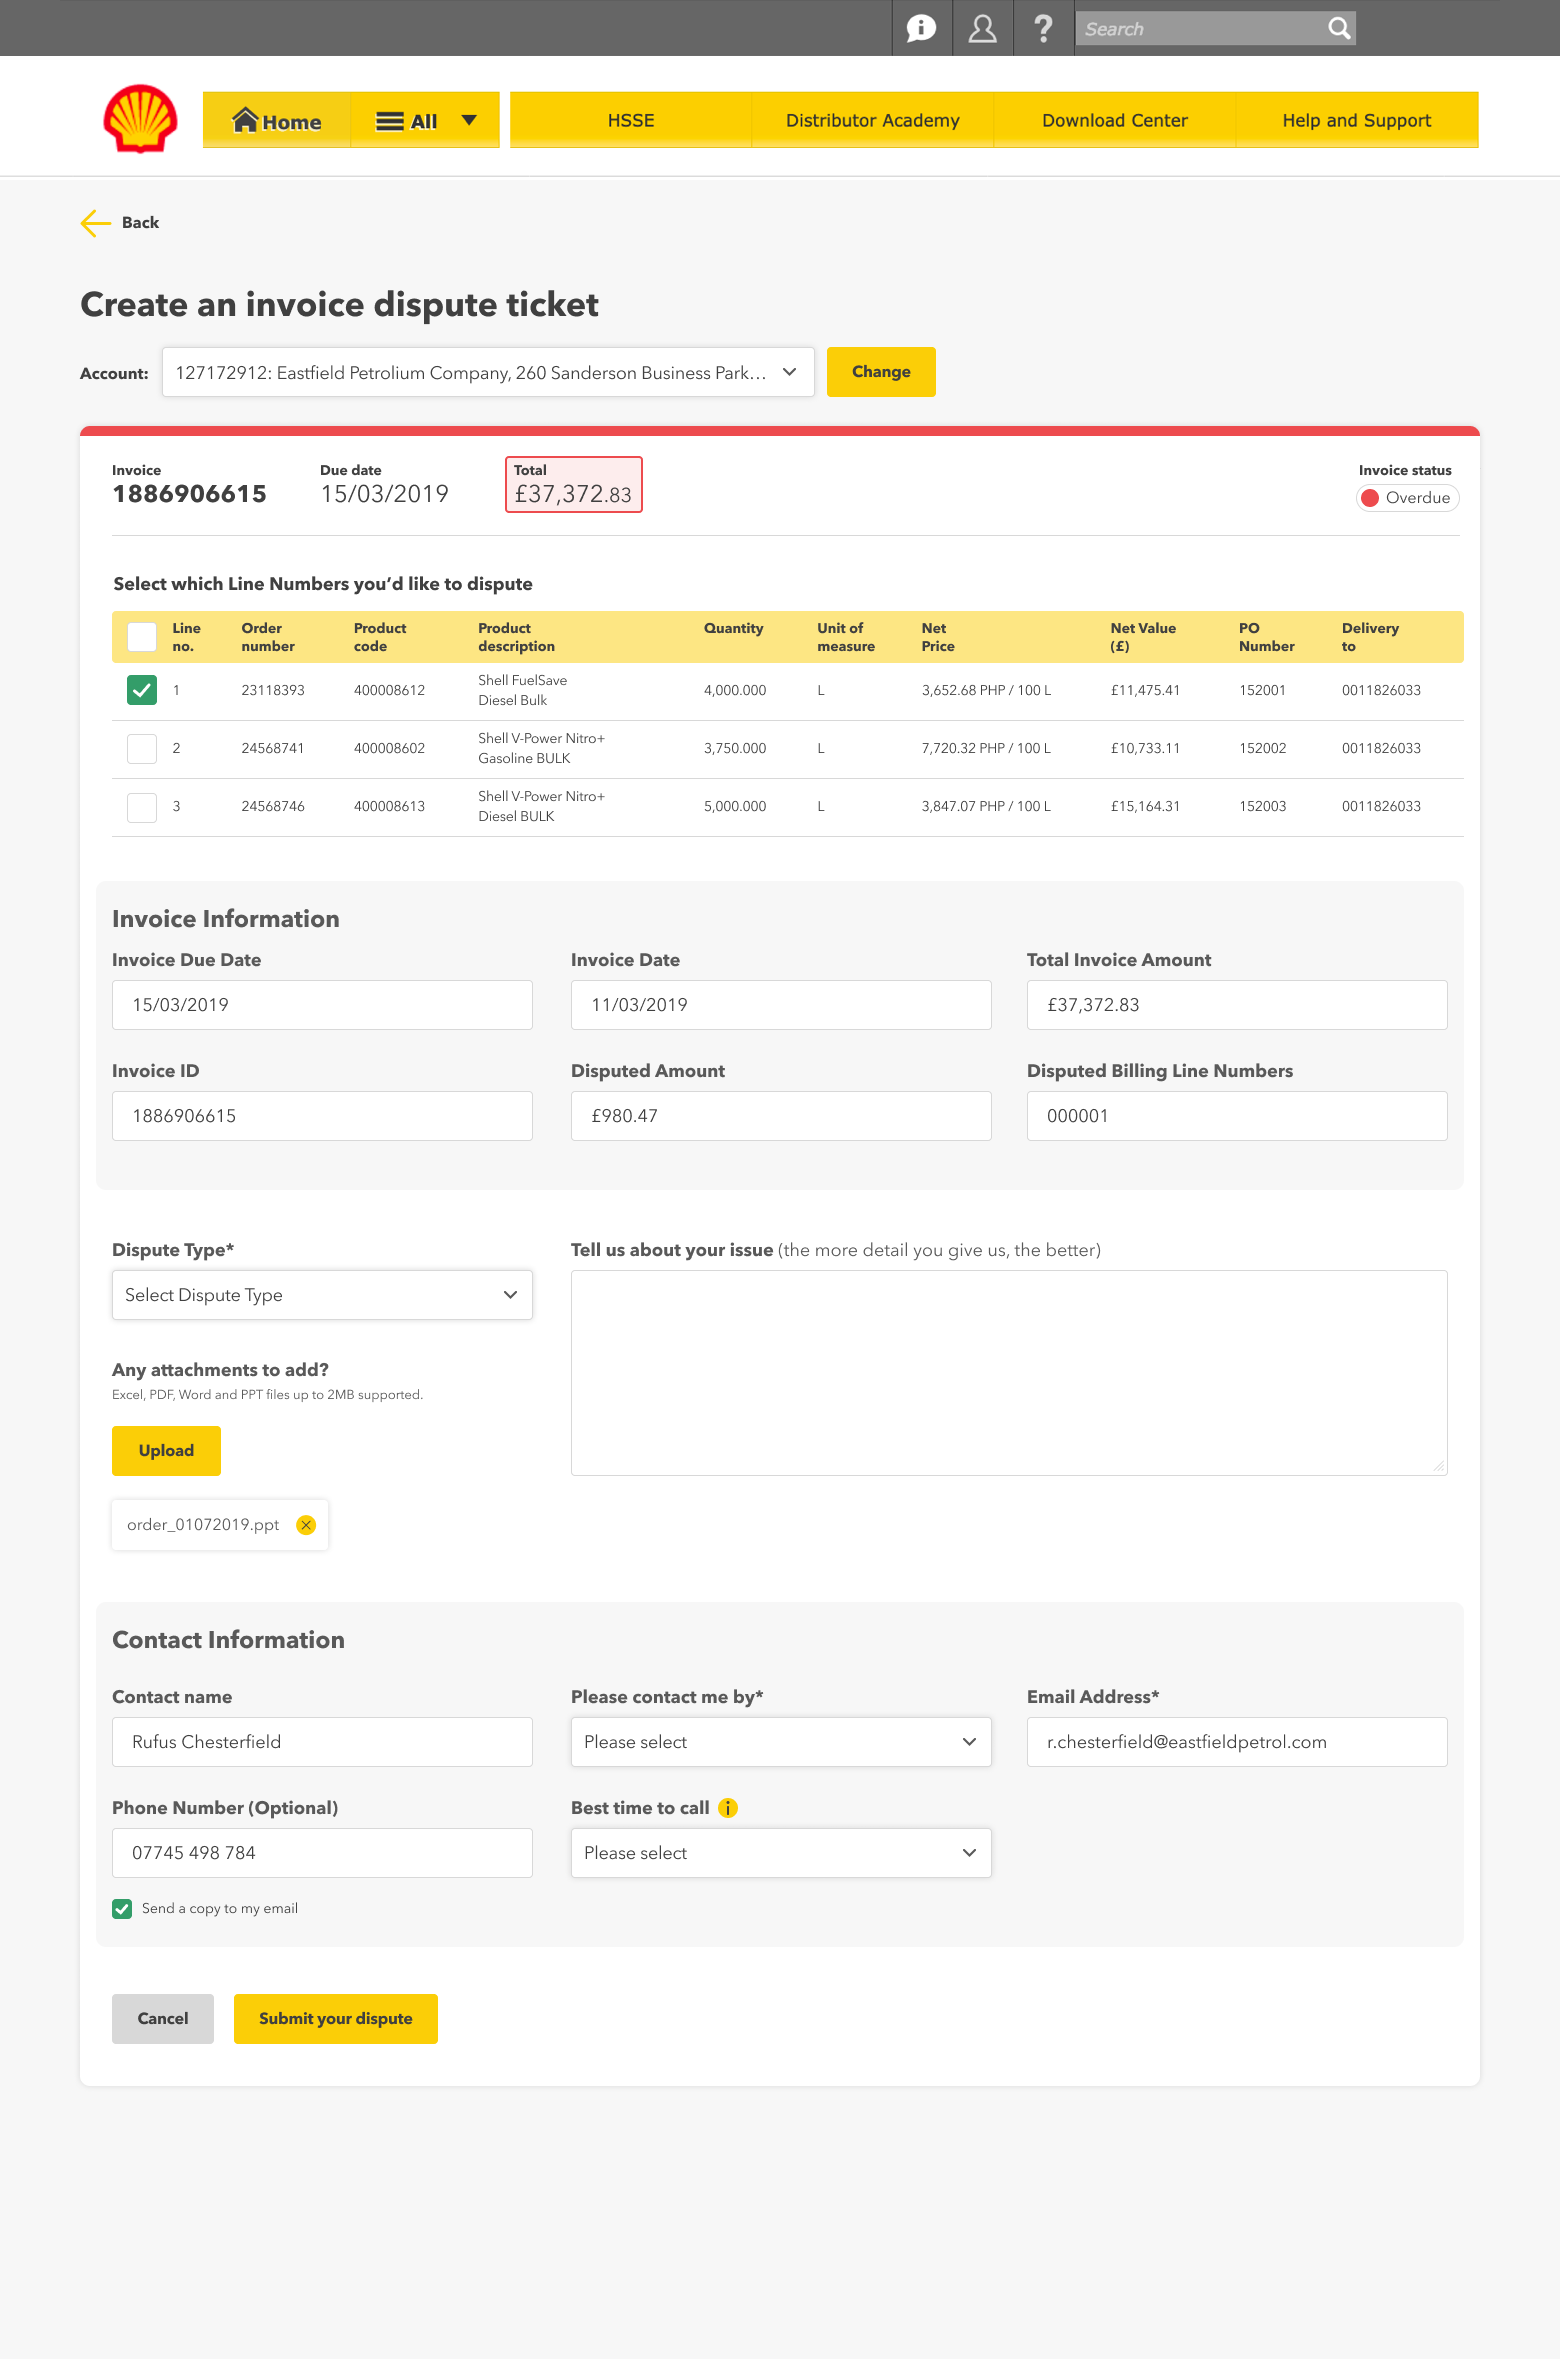Screen dimensions: 1560x2359
Task: Click the Shell logo
Action: (140, 119)
